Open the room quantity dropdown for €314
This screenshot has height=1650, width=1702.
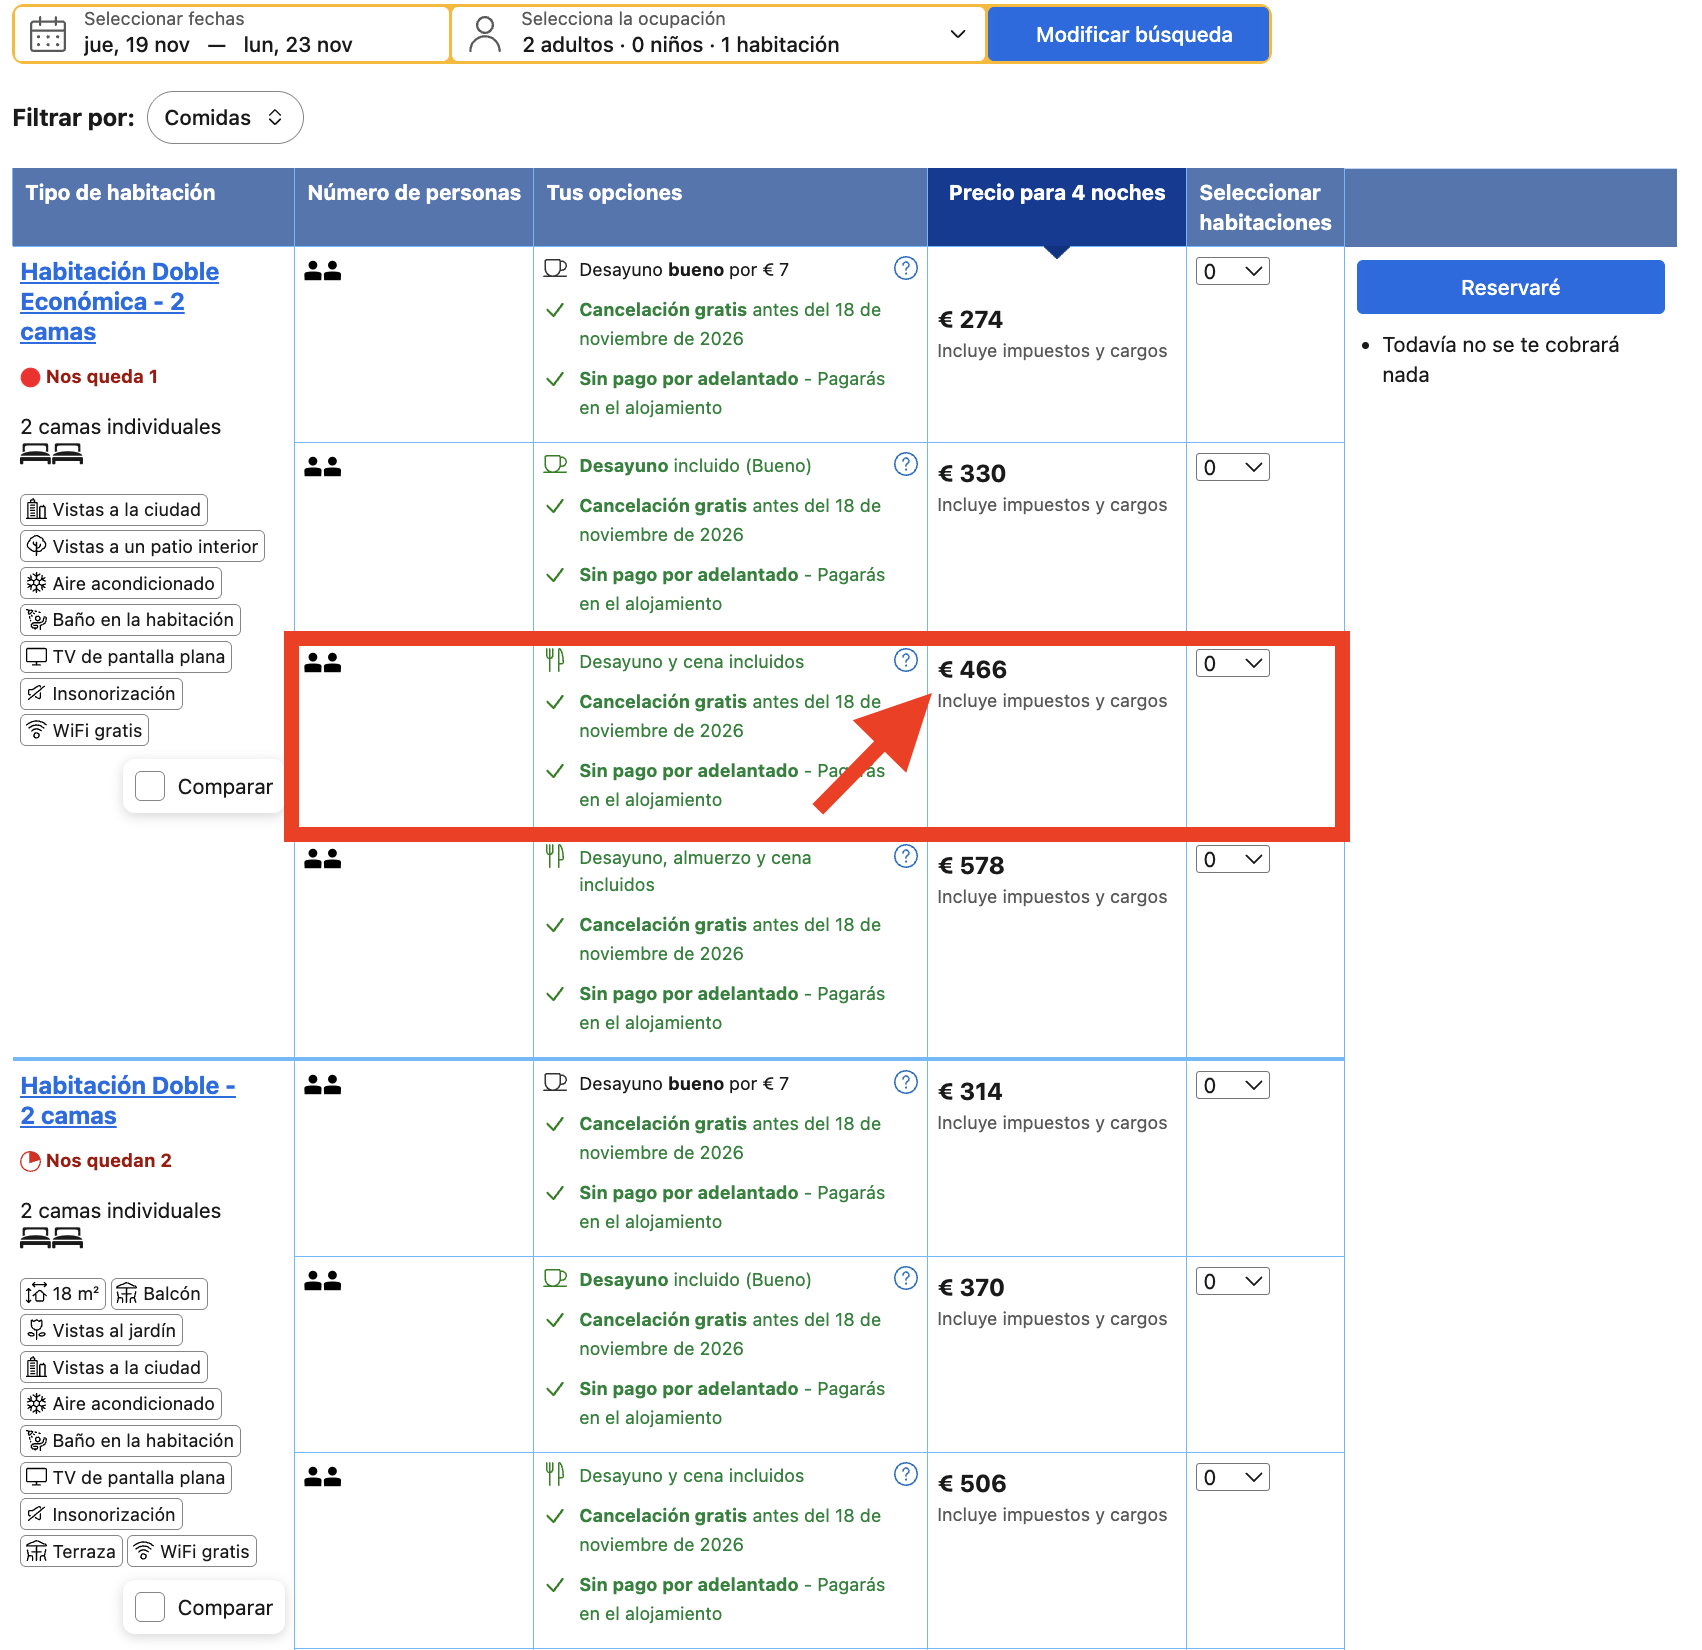[x=1233, y=1085]
